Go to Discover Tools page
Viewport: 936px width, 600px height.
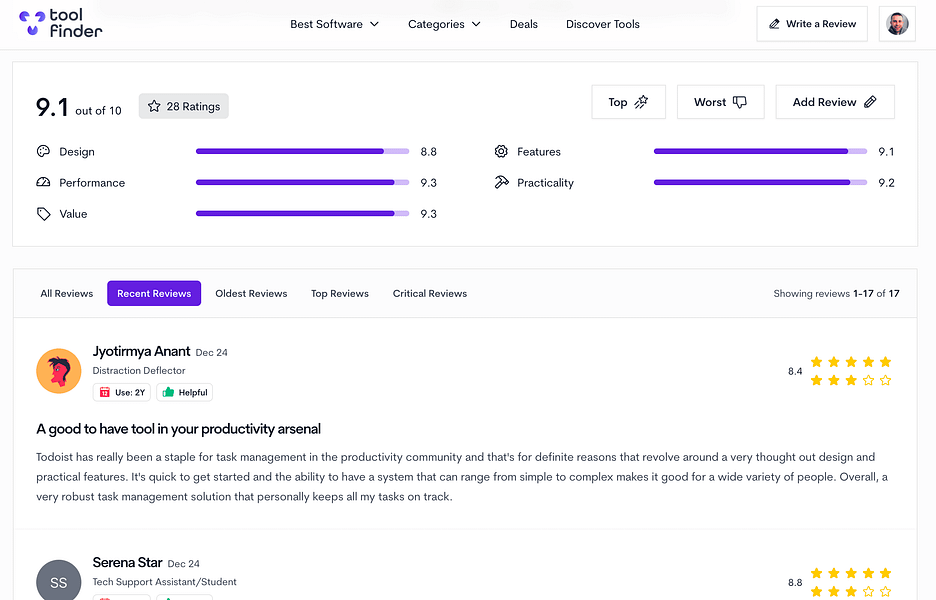click(602, 24)
